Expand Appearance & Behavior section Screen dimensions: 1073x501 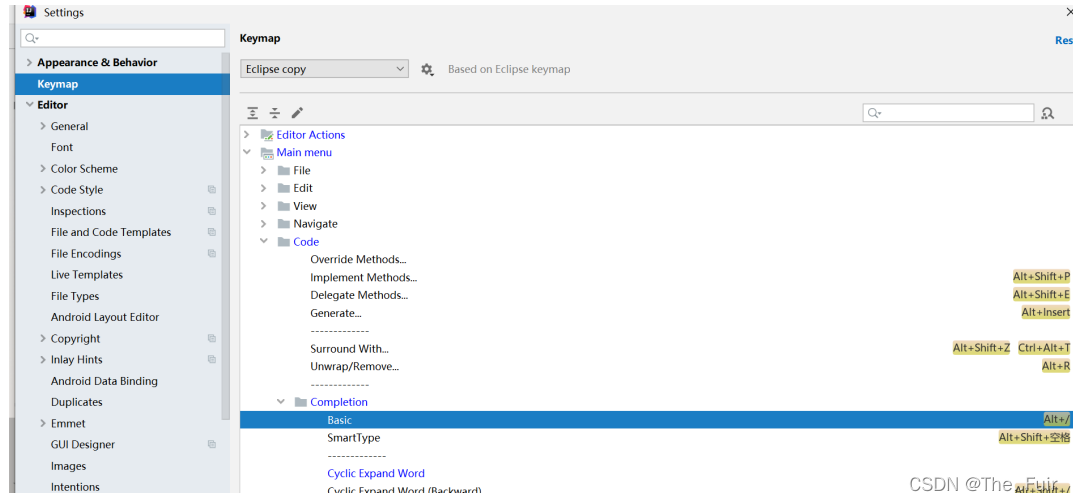28,62
